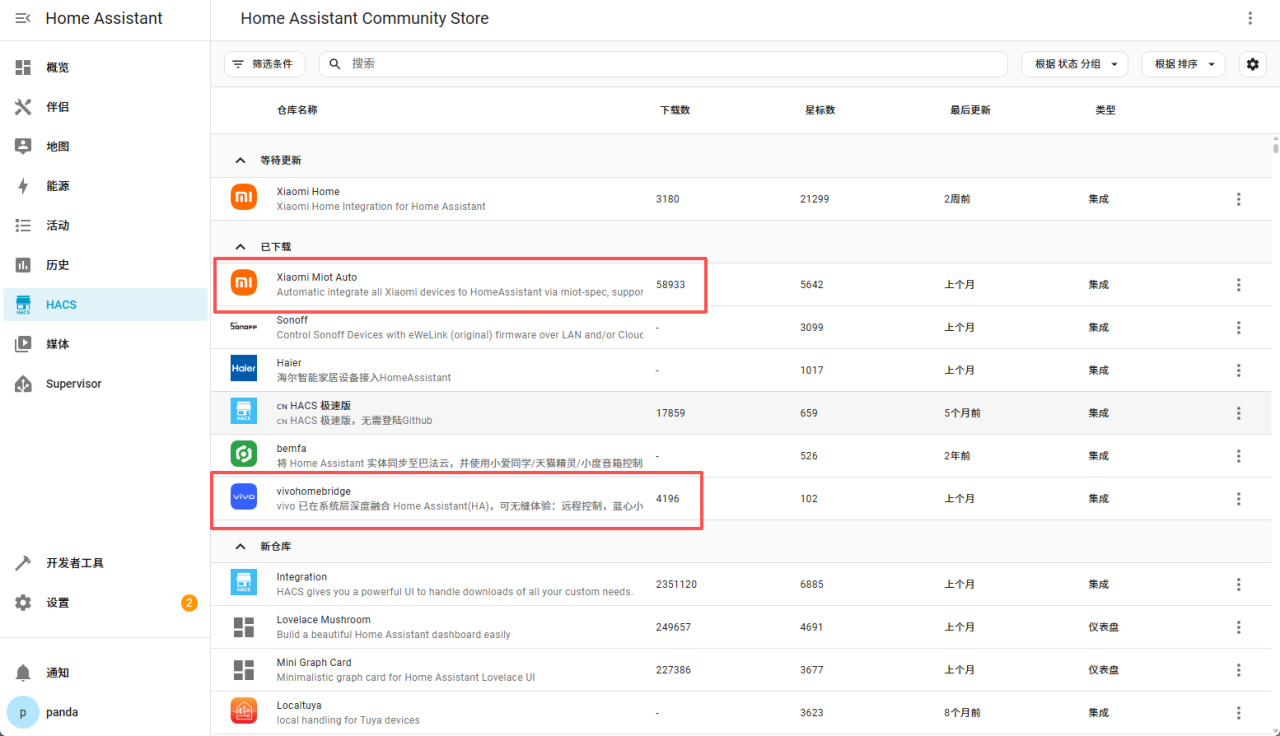Go to 开发者工具 in the sidebar
The image size is (1280, 736).
point(105,563)
